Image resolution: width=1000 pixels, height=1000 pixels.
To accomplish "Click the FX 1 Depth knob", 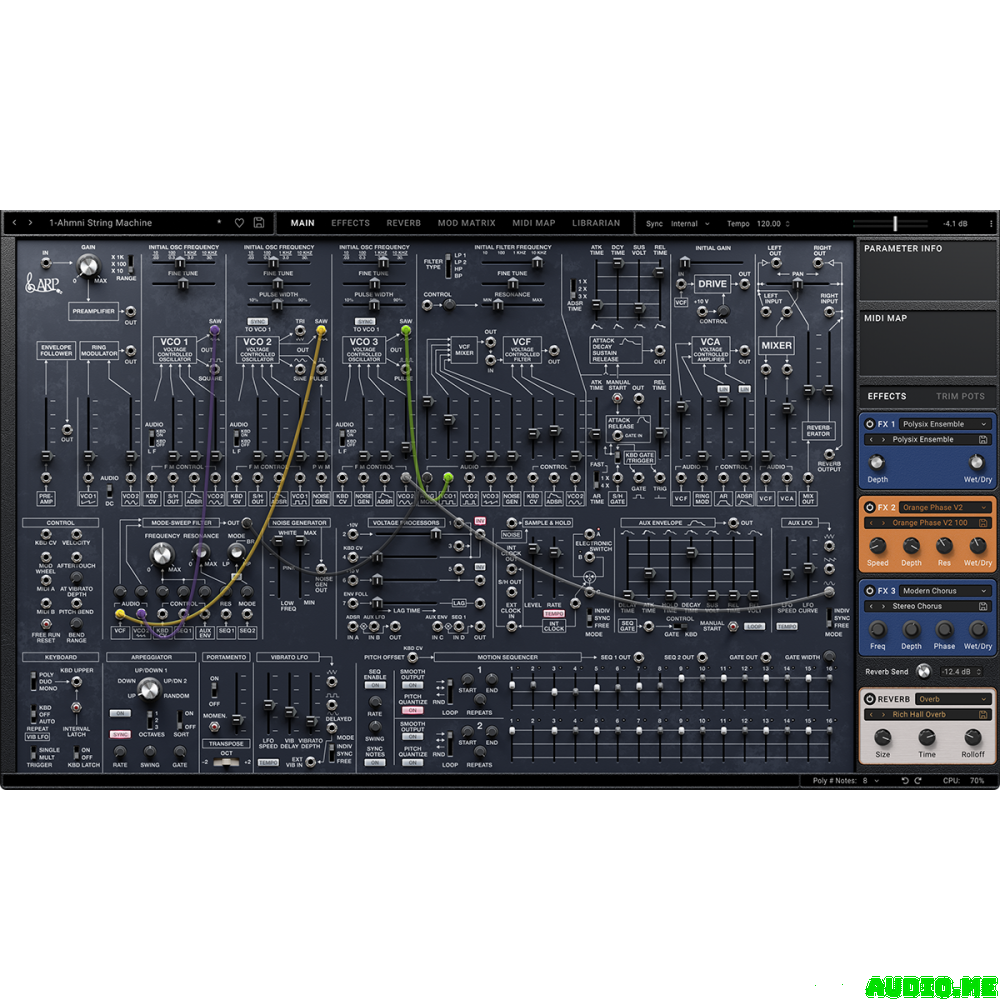I will 877,462.
